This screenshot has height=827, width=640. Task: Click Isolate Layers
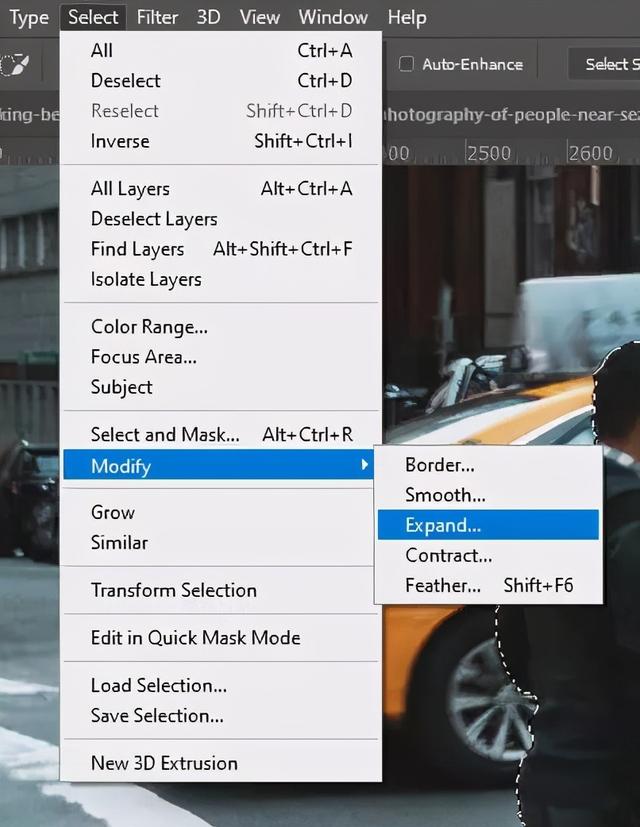pos(221,279)
